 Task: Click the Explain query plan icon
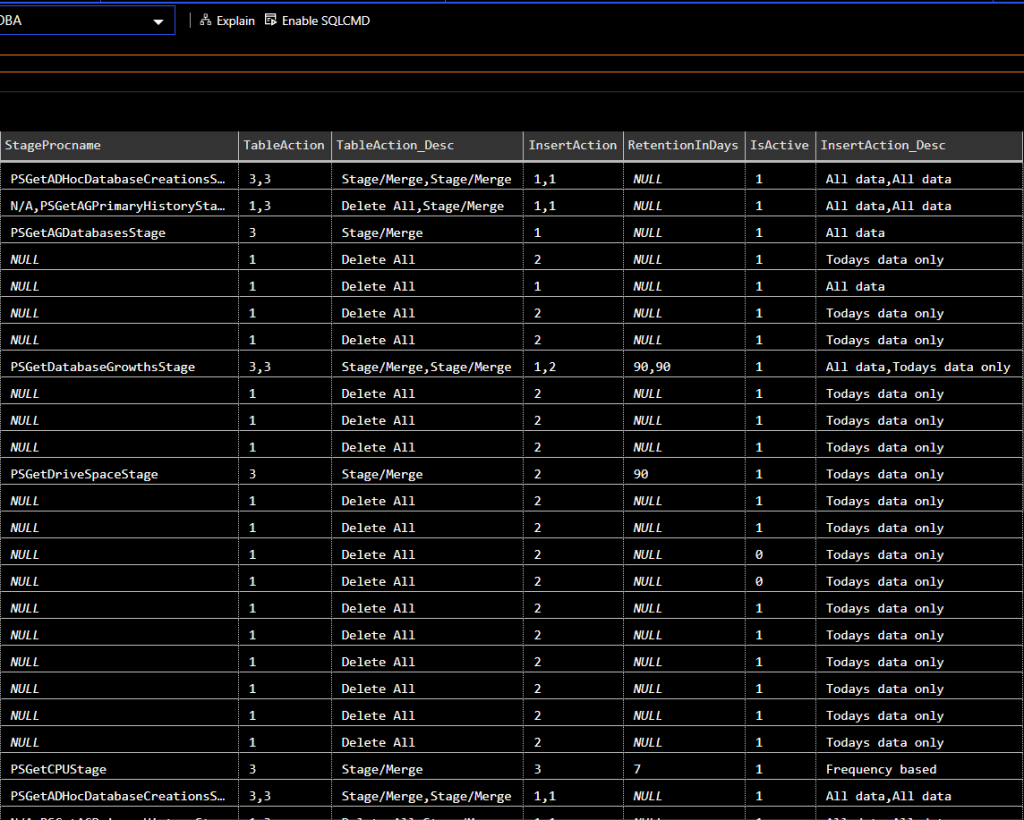(206, 20)
